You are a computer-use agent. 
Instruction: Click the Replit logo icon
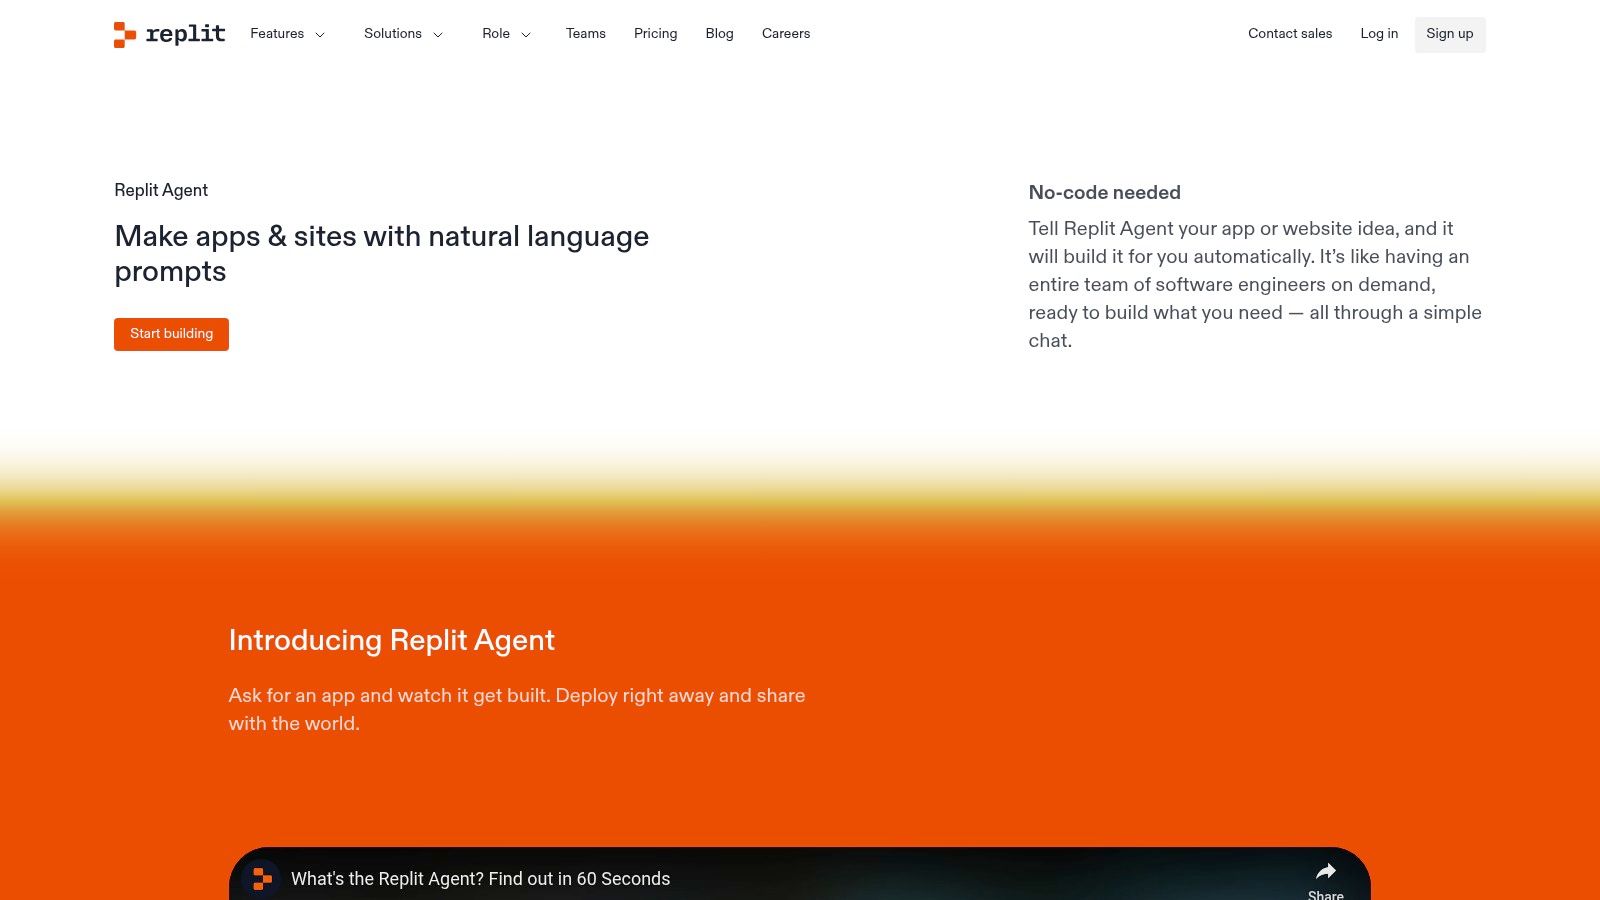click(x=125, y=35)
